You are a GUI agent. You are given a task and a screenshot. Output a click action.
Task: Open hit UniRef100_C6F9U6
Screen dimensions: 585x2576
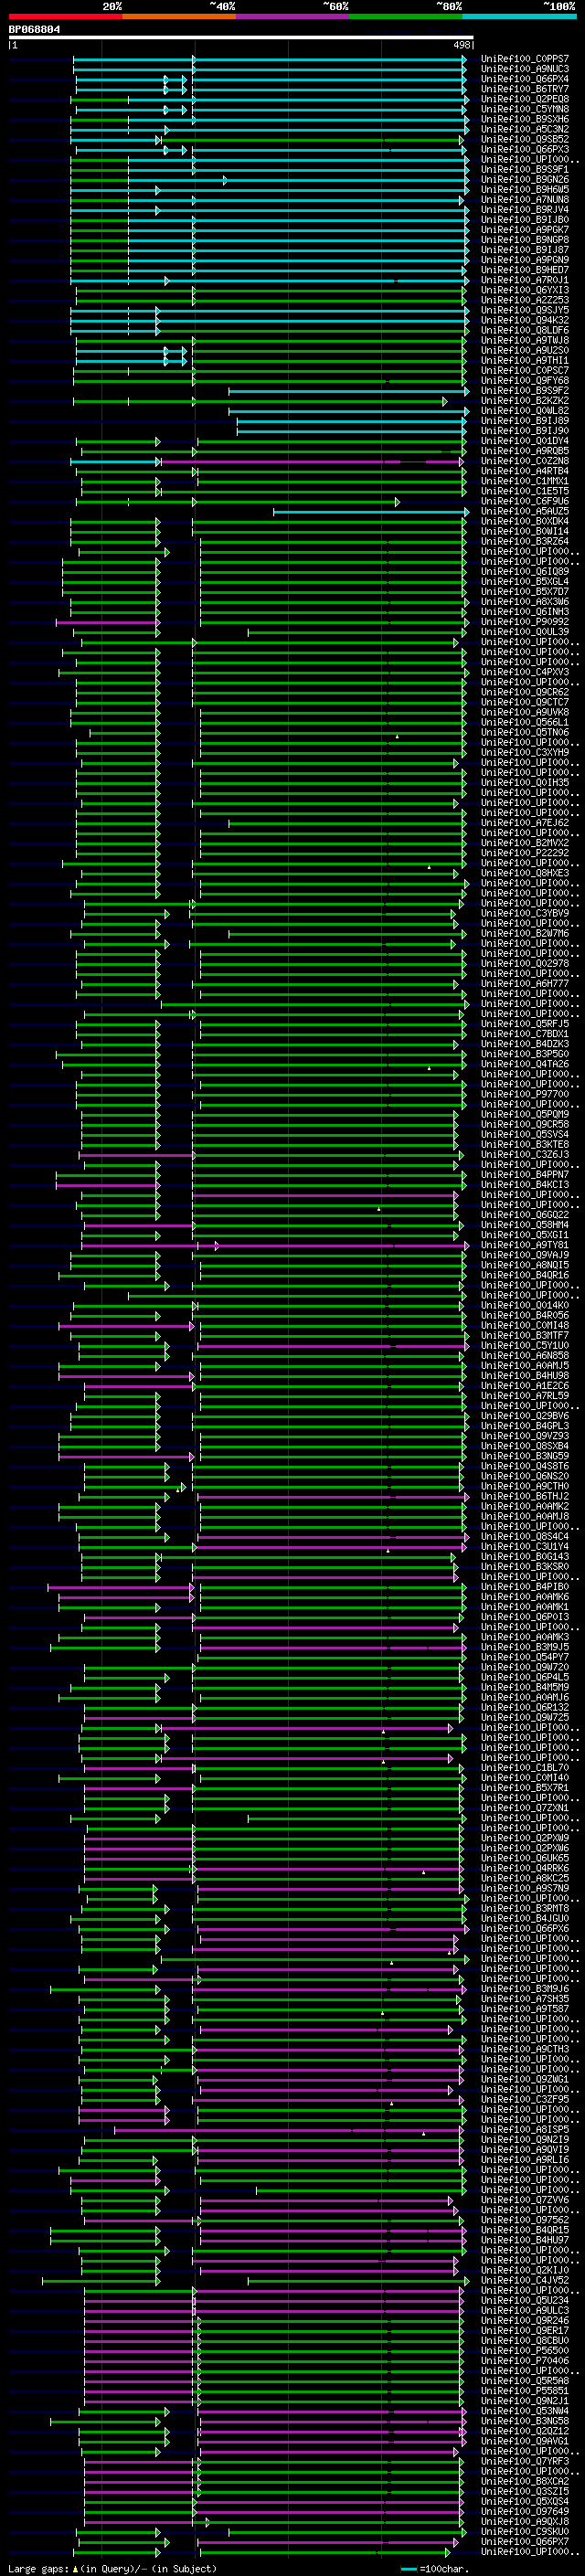pos(525,501)
